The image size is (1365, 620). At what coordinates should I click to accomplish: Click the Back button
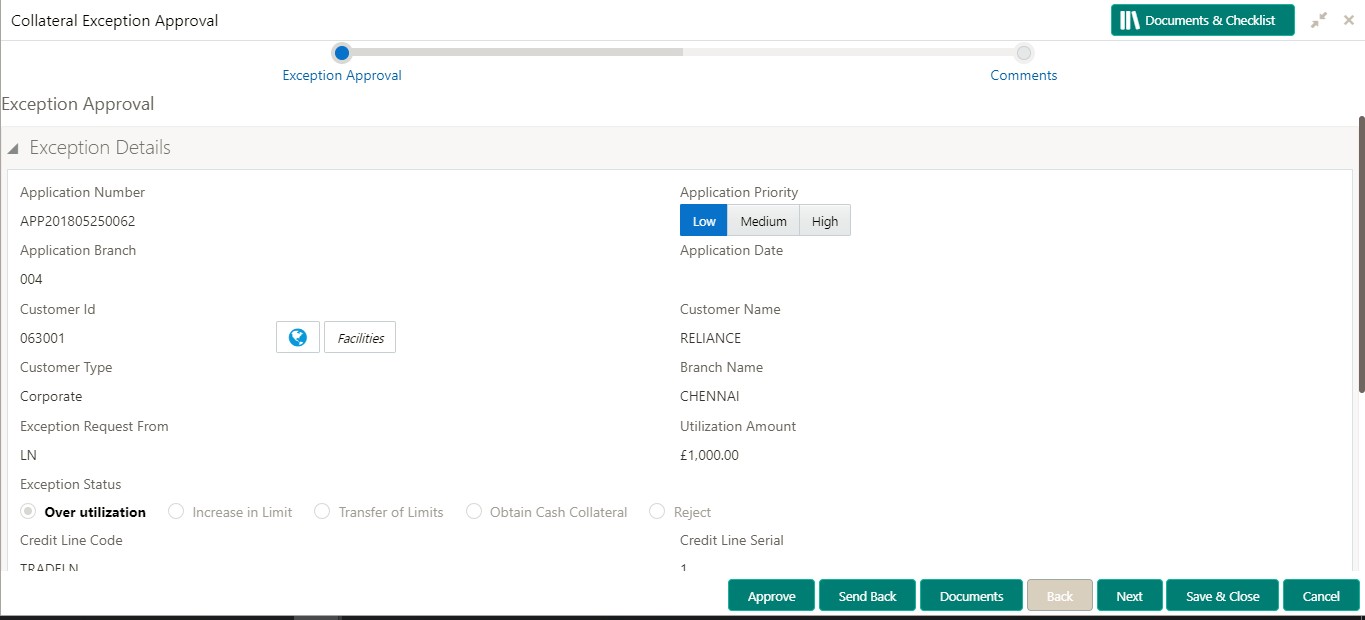point(1060,595)
